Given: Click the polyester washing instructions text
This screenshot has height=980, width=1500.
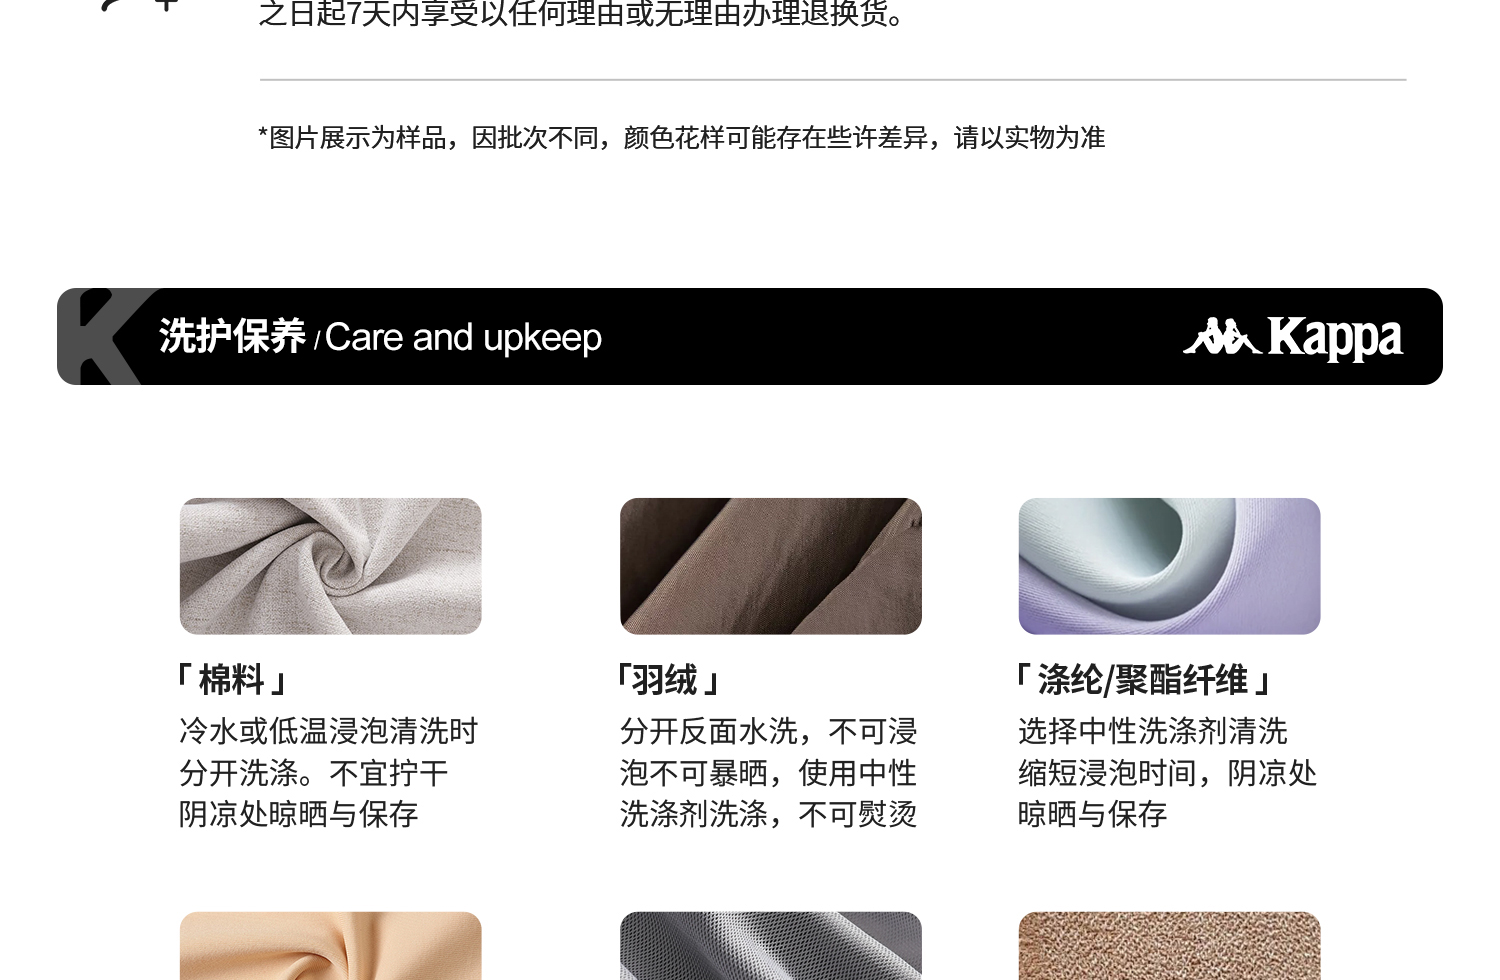Looking at the screenshot, I should click(1167, 772).
